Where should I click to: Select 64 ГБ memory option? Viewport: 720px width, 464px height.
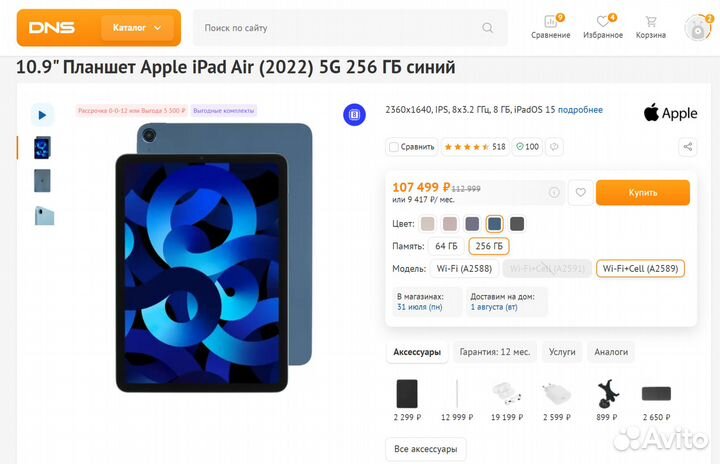point(446,246)
